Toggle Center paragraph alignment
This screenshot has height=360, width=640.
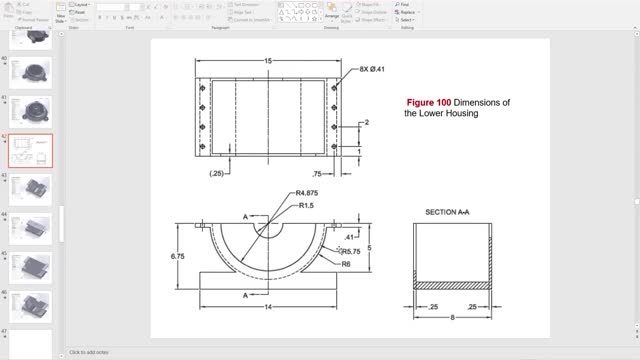183,18
